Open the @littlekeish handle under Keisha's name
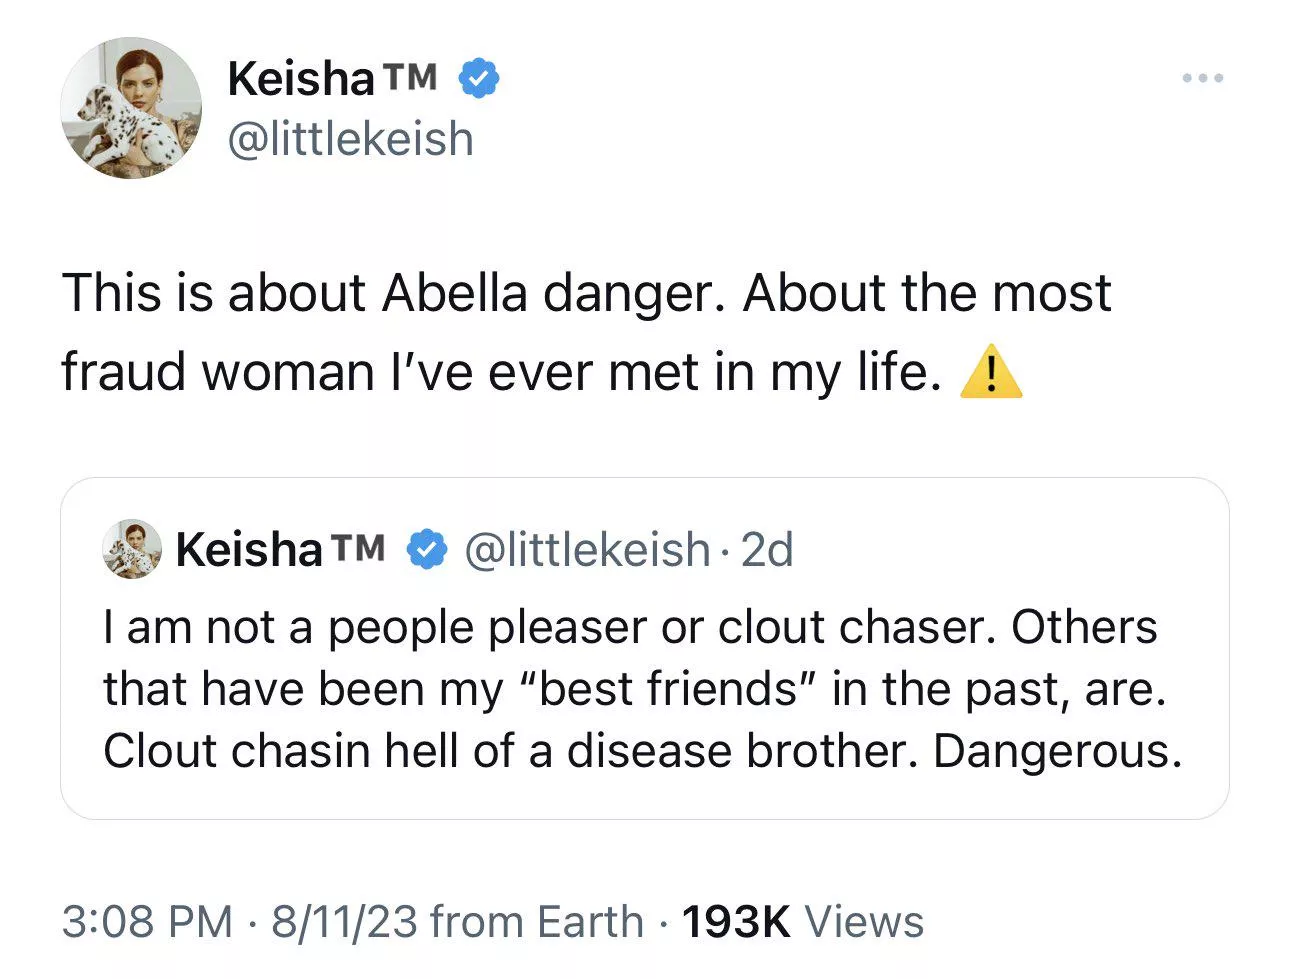 click(x=350, y=138)
